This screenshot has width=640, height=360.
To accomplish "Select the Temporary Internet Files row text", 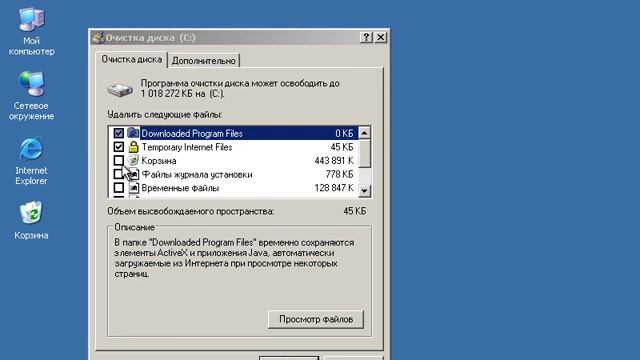I will pyautogui.click(x=187, y=147).
